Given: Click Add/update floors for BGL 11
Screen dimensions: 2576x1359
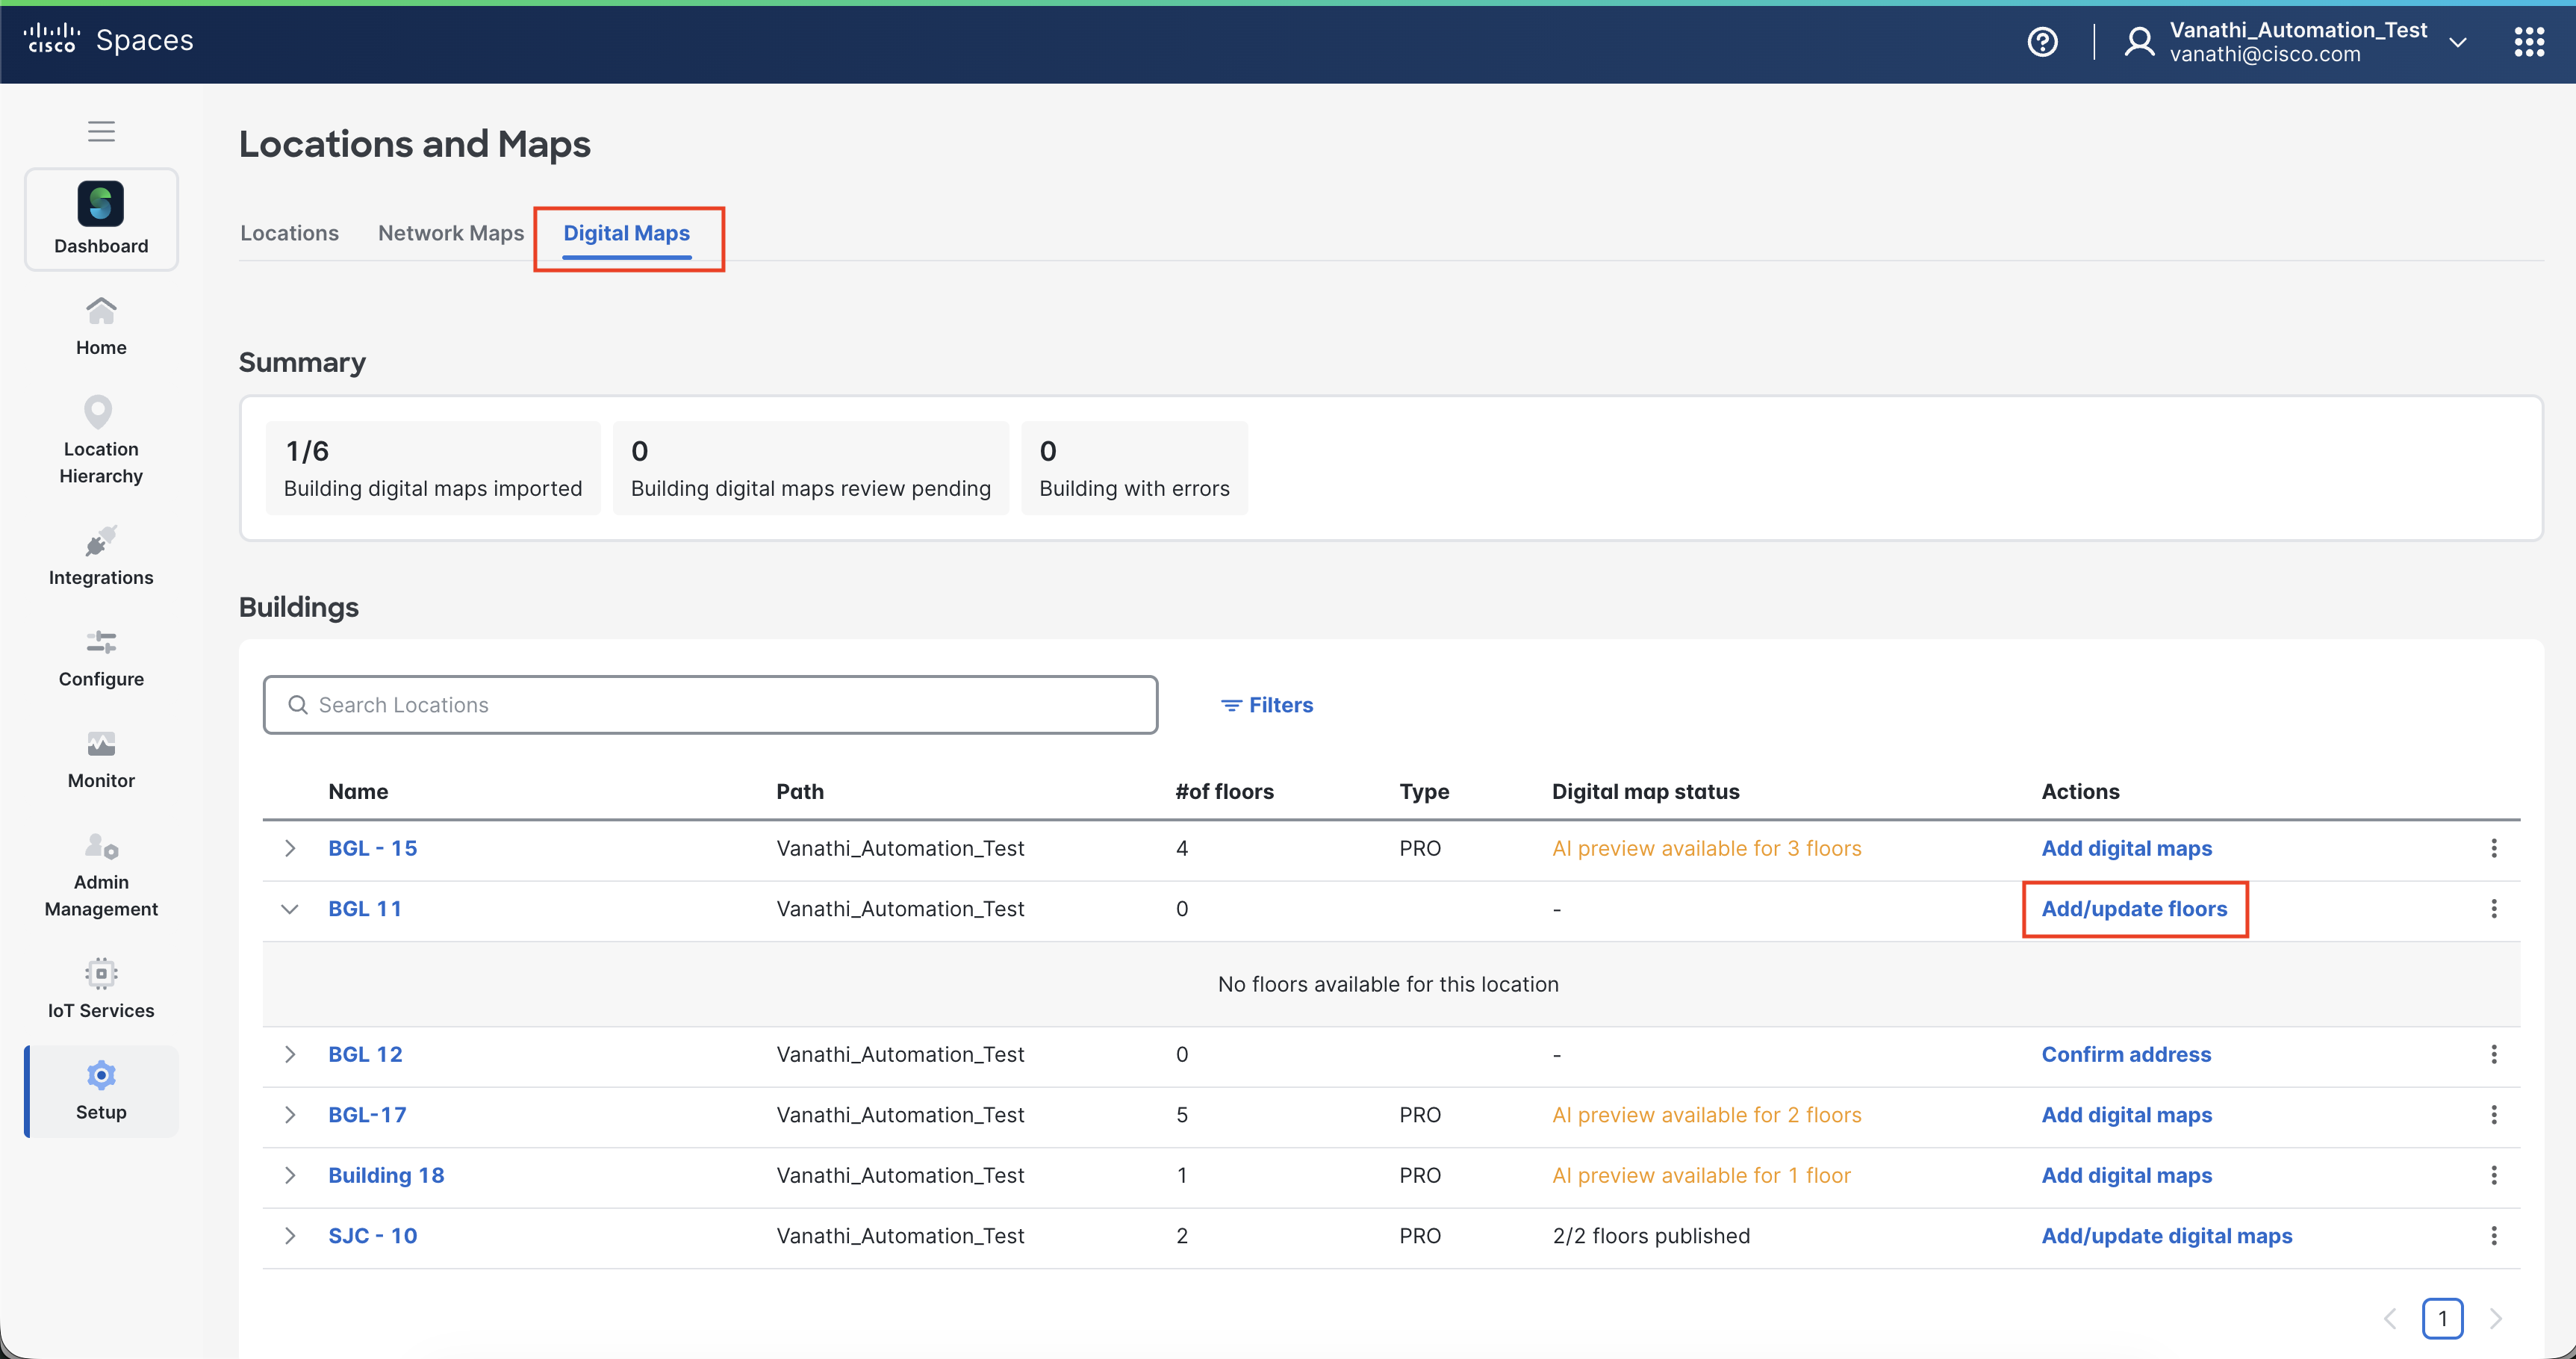Looking at the screenshot, I should (x=2134, y=909).
